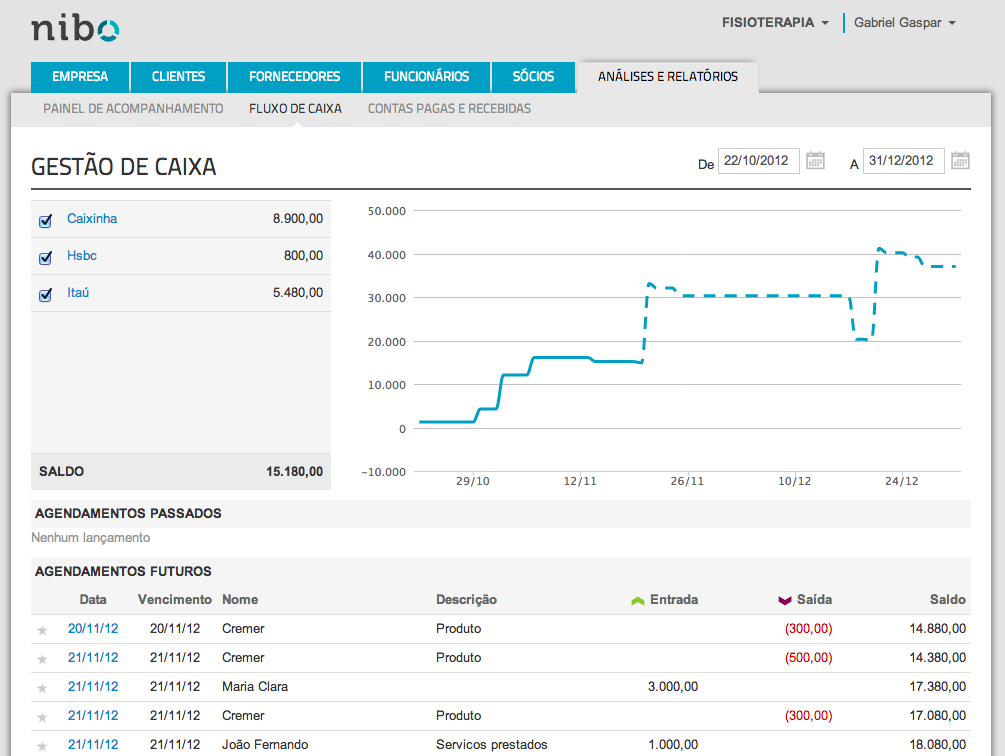Image resolution: width=1005 pixels, height=756 pixels.
Task: Click the green Entrada arrow icon
Action: (637, 599)
